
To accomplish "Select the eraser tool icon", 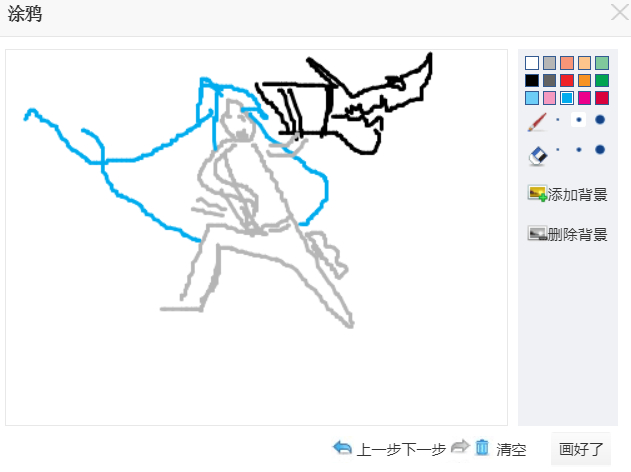I will click(x=538, y=156).
